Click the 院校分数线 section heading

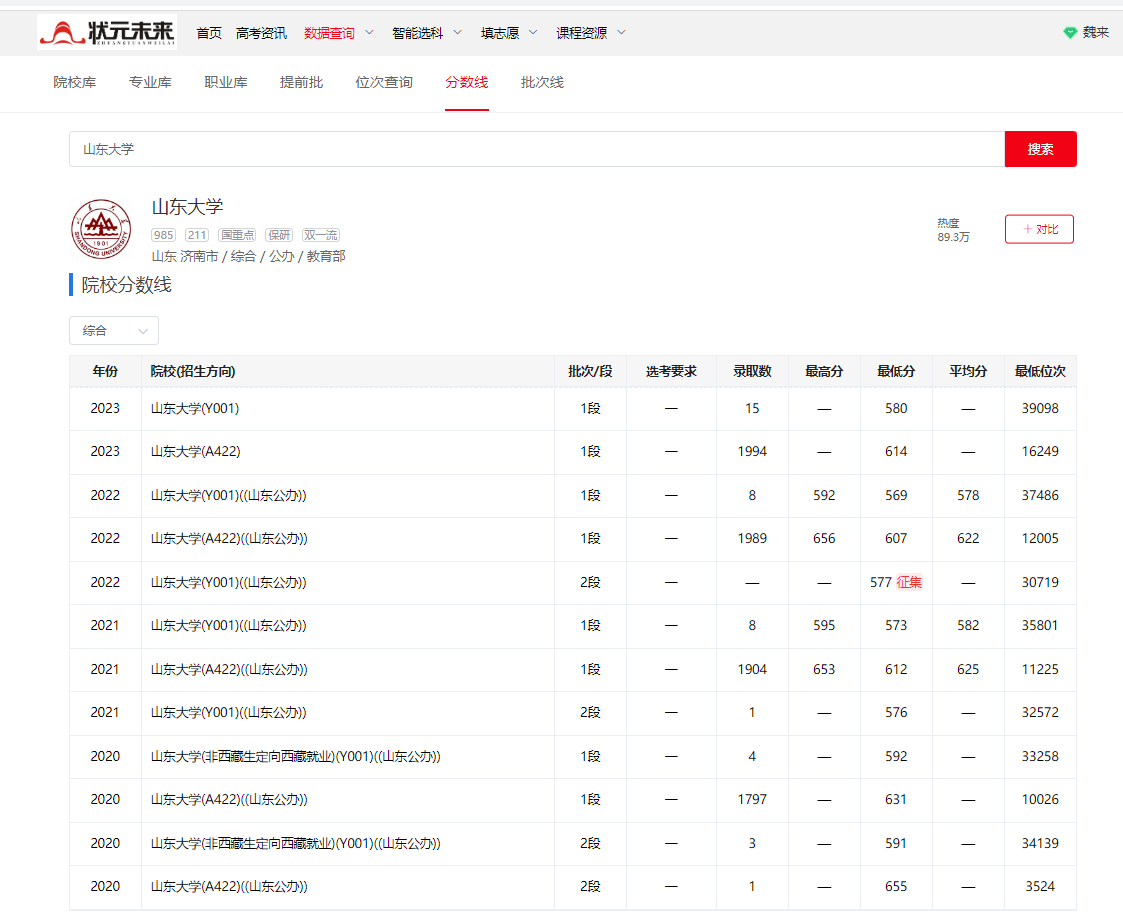(126, 285)
